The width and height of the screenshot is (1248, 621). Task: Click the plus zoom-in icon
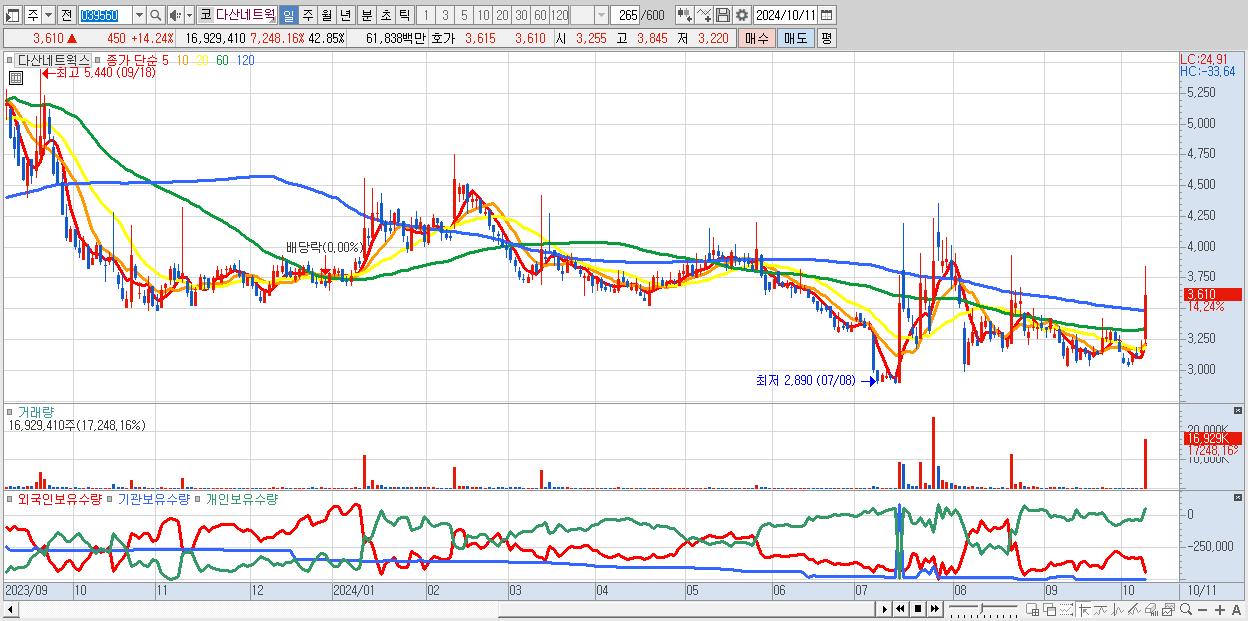(x=1219, y=609)
